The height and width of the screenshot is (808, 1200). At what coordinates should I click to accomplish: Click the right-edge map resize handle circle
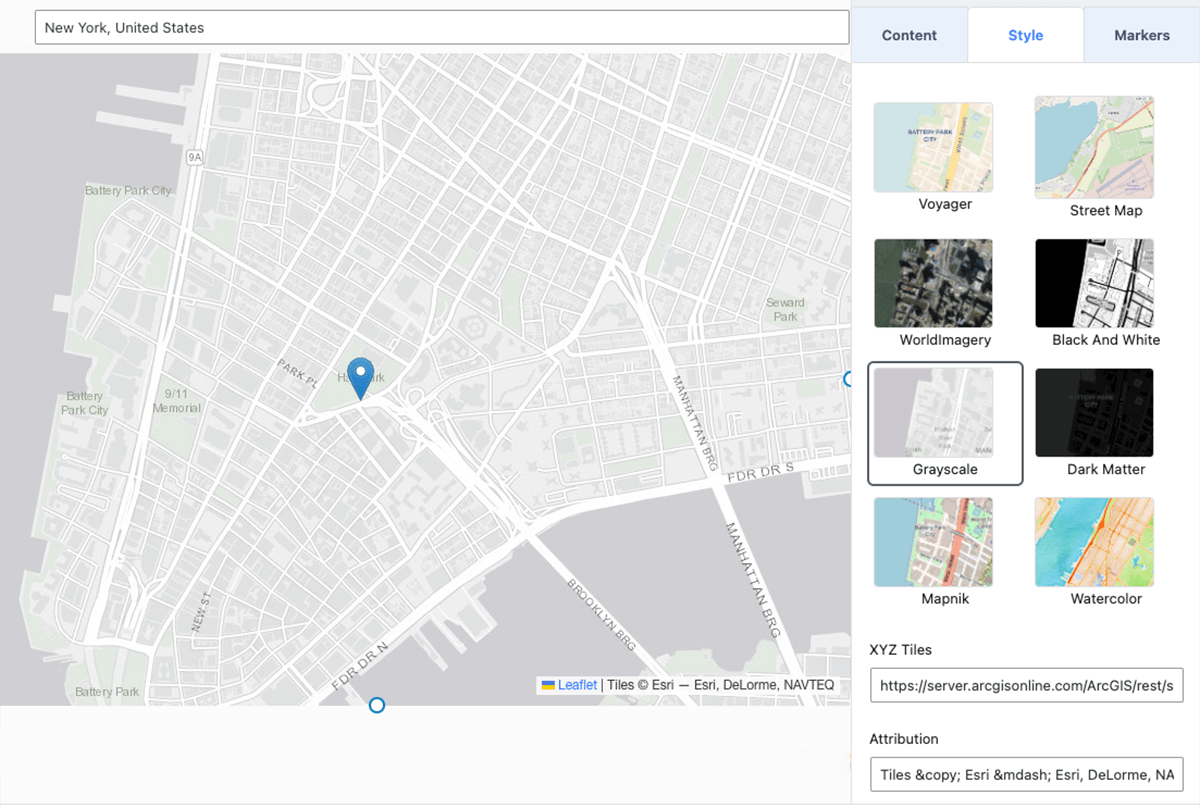pos(848,379)
